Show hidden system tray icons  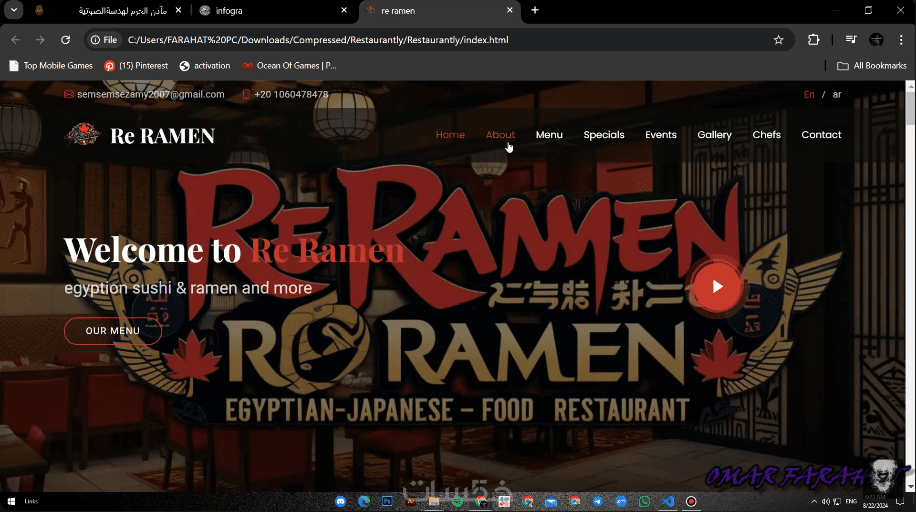pos(814,501)
